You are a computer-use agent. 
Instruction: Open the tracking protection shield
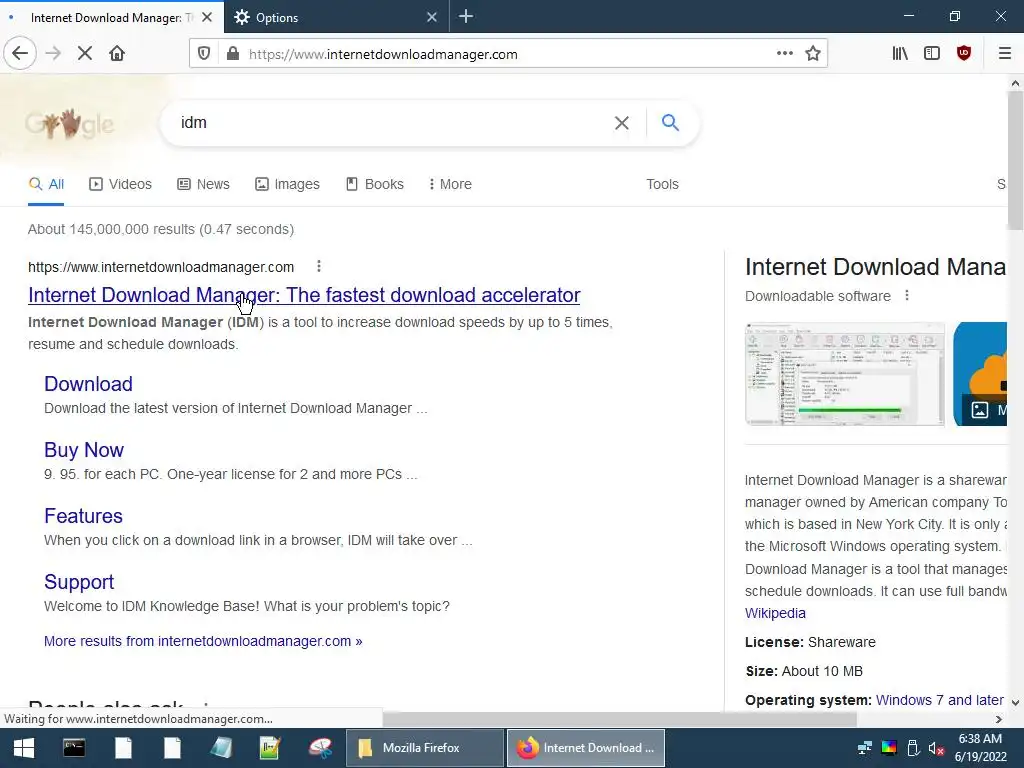click(x=204, y=54)
